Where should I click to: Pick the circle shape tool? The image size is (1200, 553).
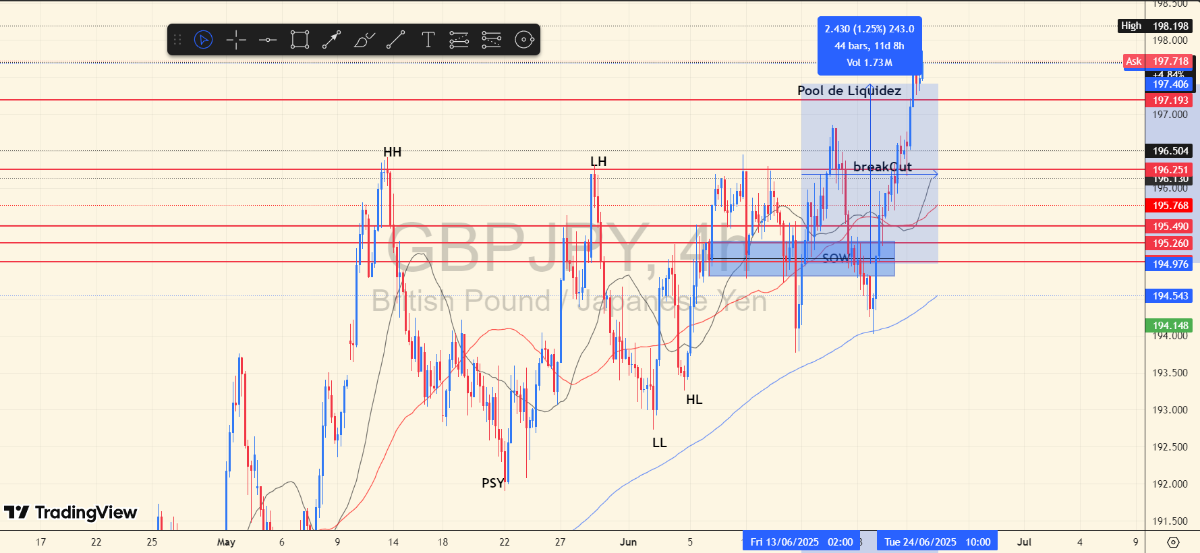click(523, 40)
